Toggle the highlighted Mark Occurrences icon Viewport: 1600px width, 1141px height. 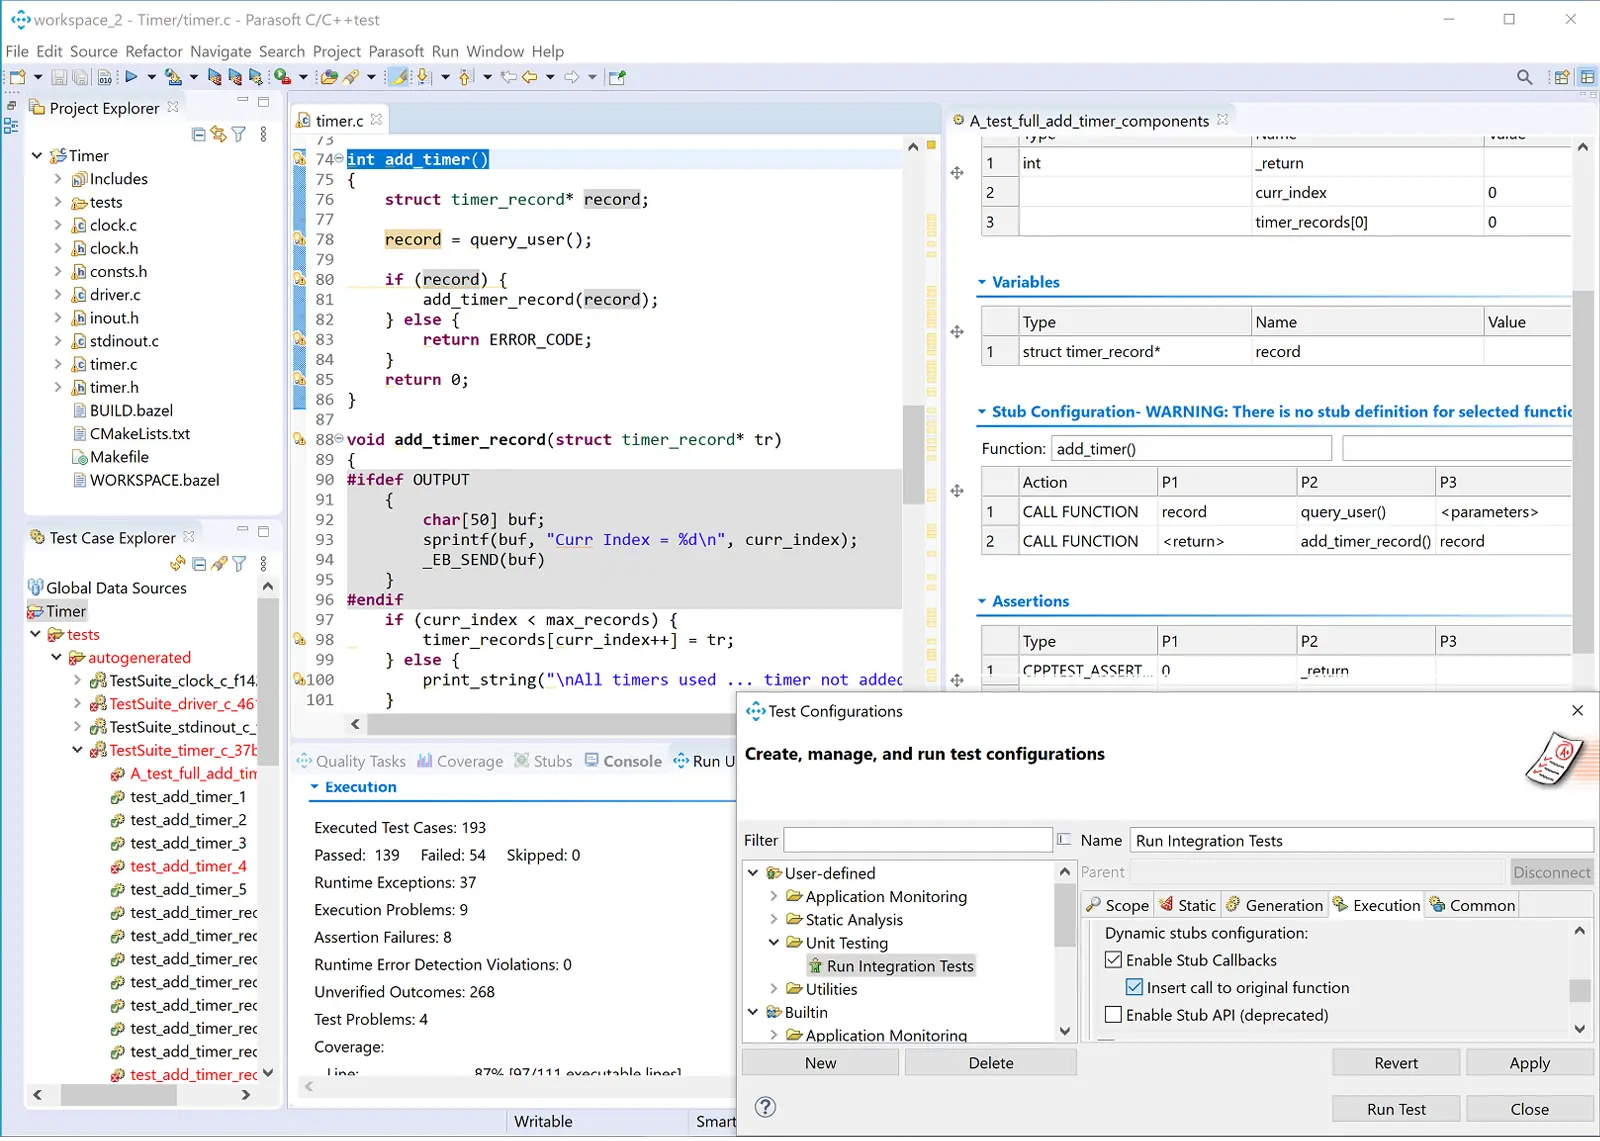coord(399,77)
